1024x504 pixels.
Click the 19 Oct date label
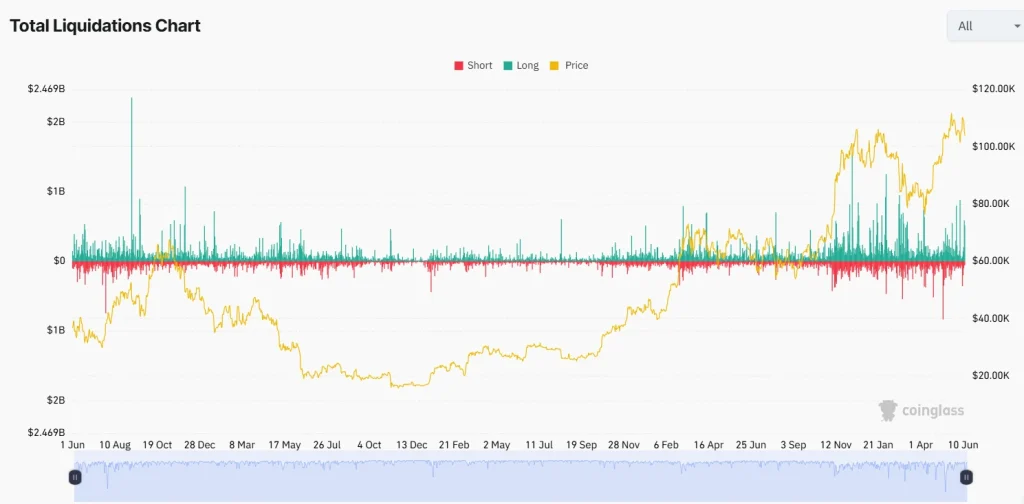coord(157,445)
